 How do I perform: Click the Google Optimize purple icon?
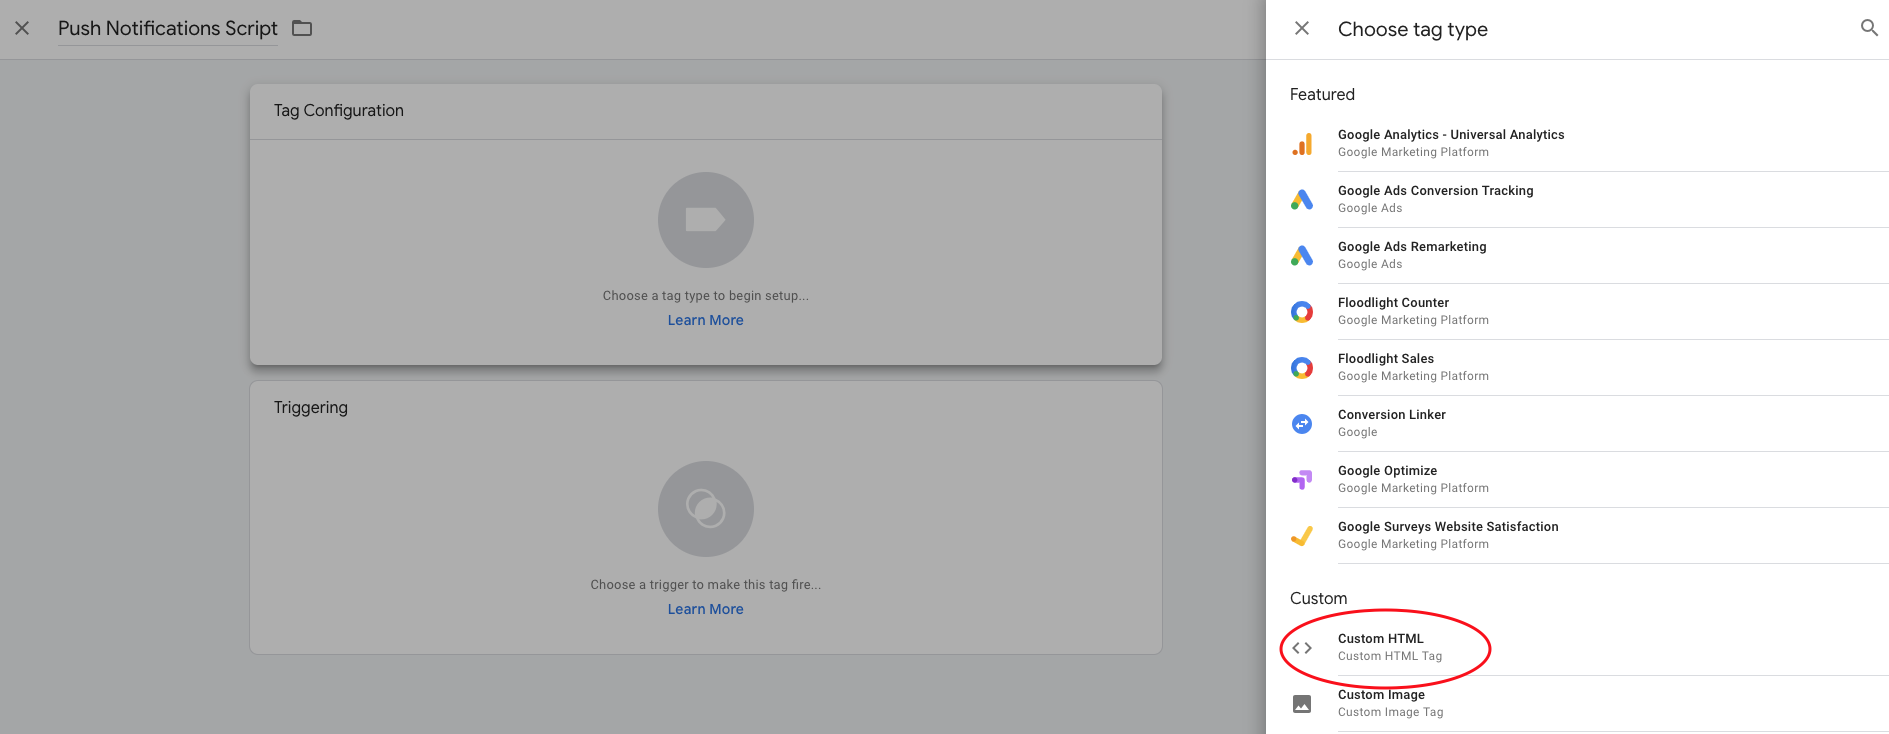[1301, 480]
